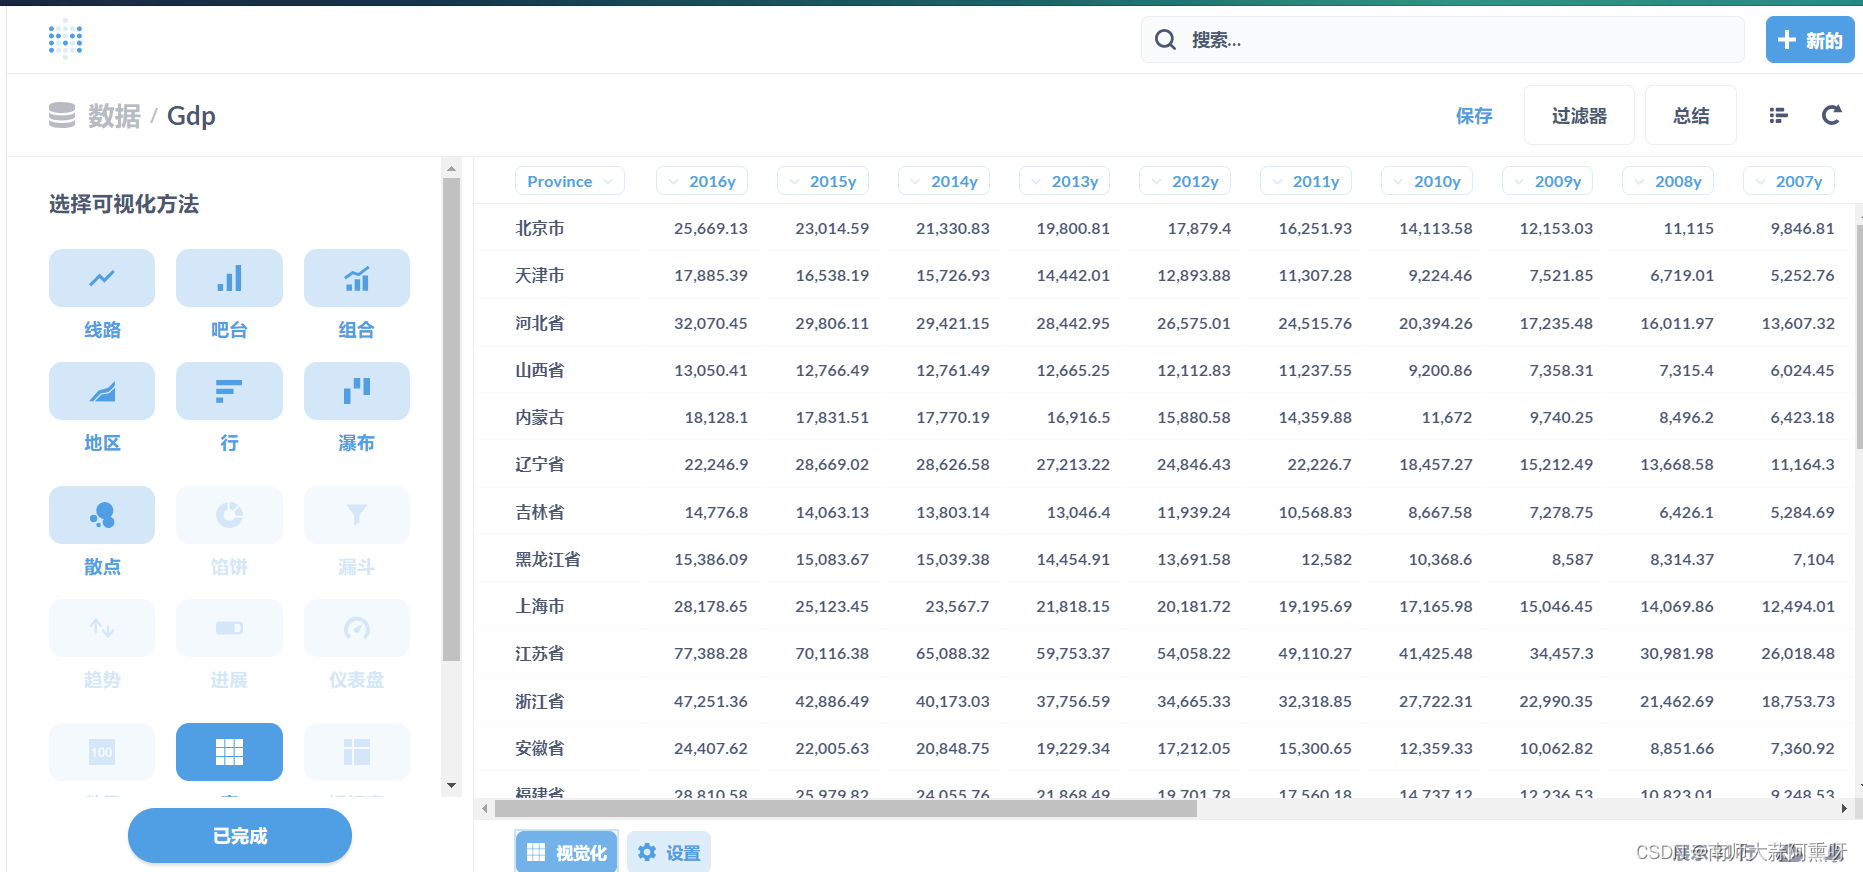
Task: Click the 黑龙江省 province cell
Action: (x=548, y=559)
